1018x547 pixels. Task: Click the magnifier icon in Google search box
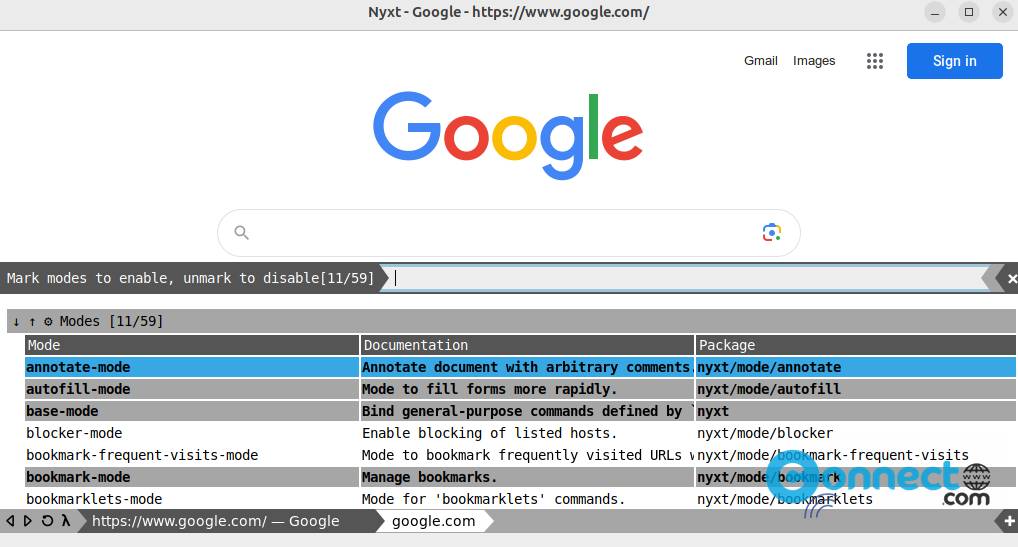[242, 232]
